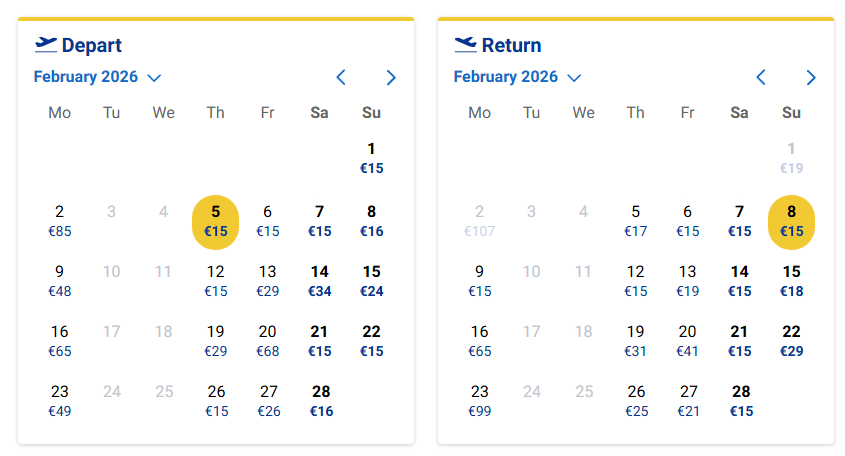Select highlighted February 5 departure date
Image resolution: width=845 pixels, height=456 pixels.
[216, 221]
